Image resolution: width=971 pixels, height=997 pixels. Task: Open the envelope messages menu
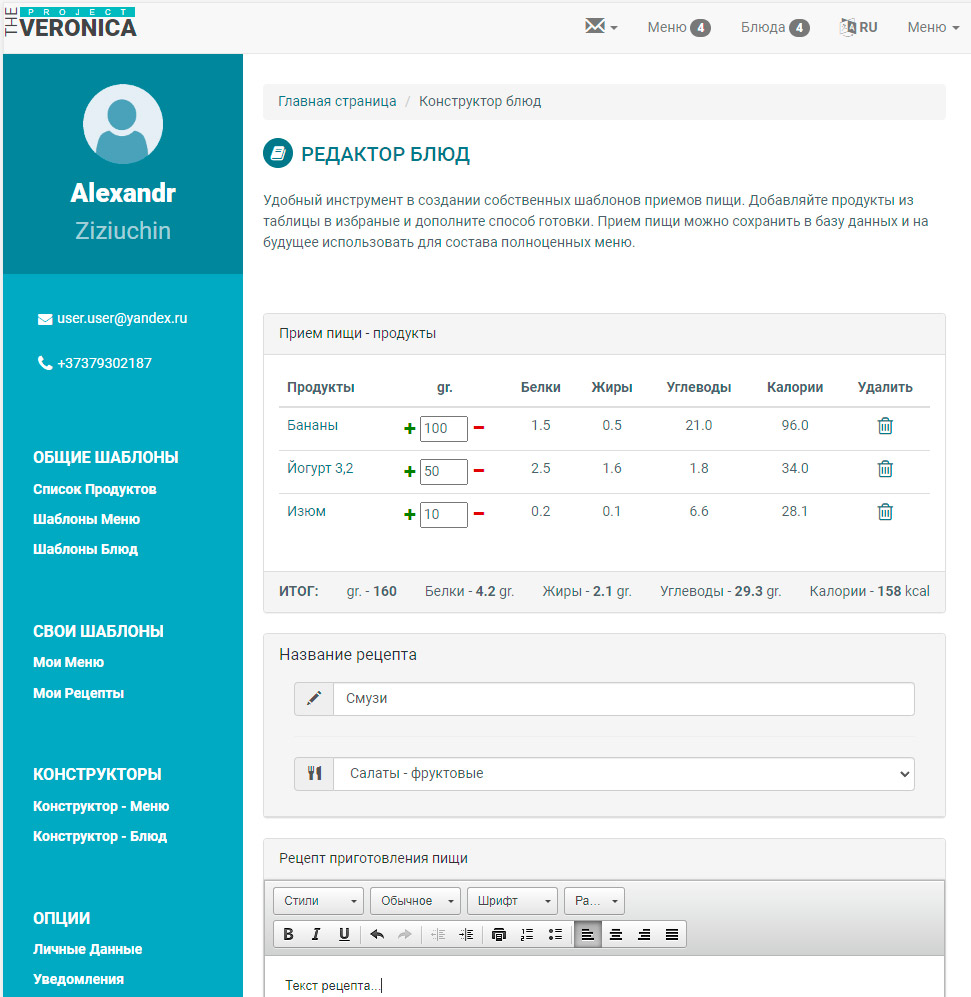(x=600, y=28)
